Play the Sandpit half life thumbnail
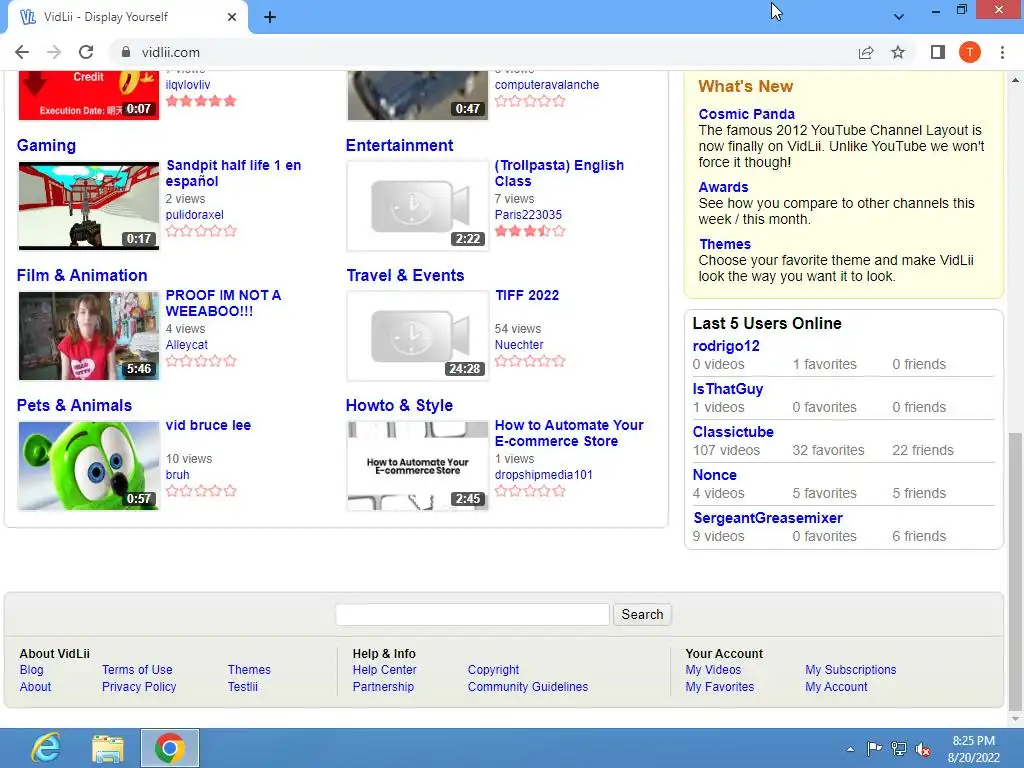 (89, 206)
